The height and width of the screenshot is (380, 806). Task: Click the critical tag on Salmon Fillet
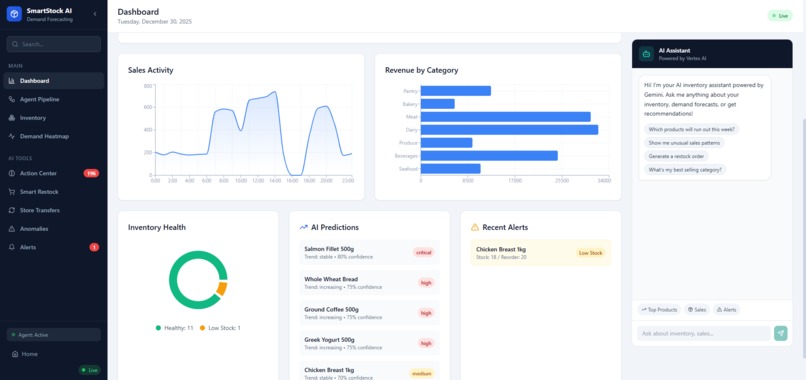[424, 252]
